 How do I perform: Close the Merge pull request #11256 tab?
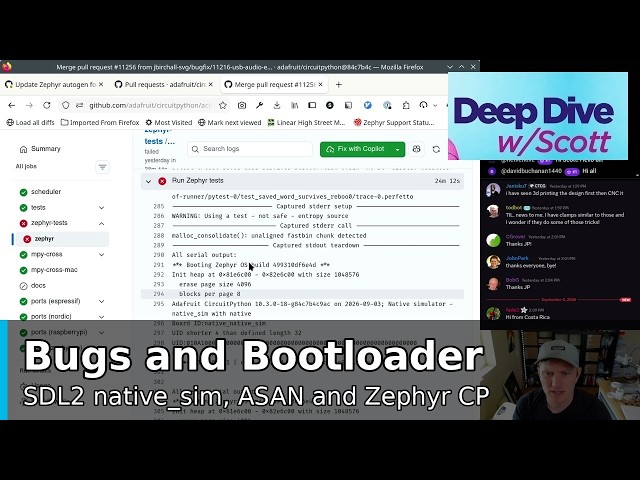(321, 84)
